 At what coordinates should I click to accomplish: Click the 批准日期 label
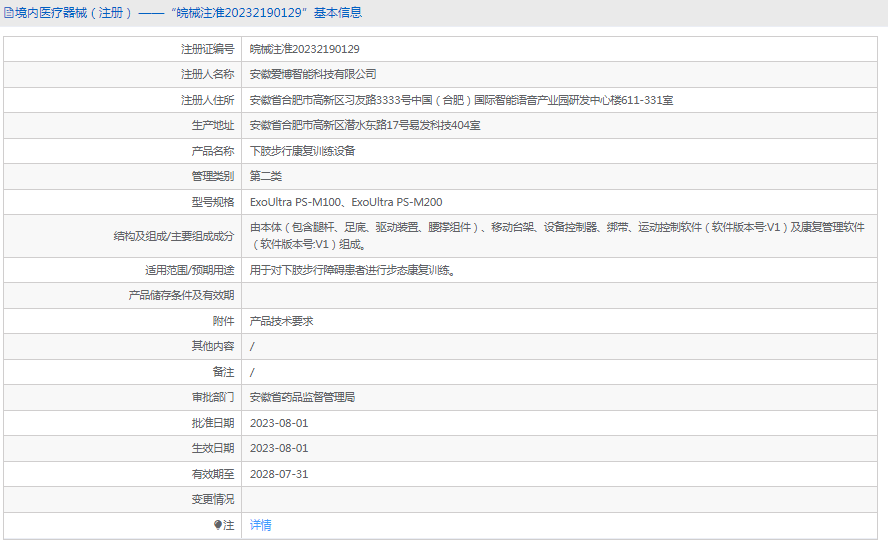click(x=213, y=423)
